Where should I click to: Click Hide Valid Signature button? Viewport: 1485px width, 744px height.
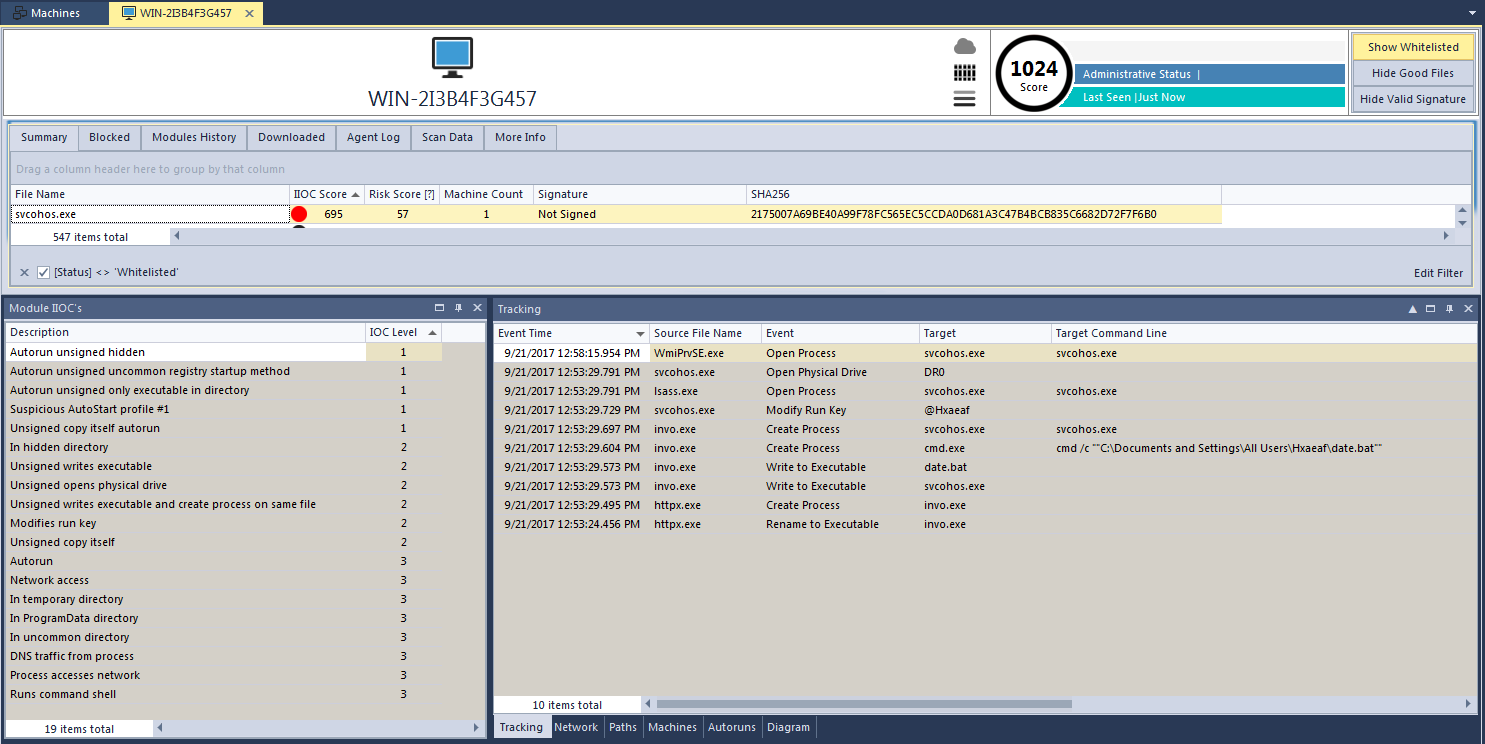(x=1412, y=99)
